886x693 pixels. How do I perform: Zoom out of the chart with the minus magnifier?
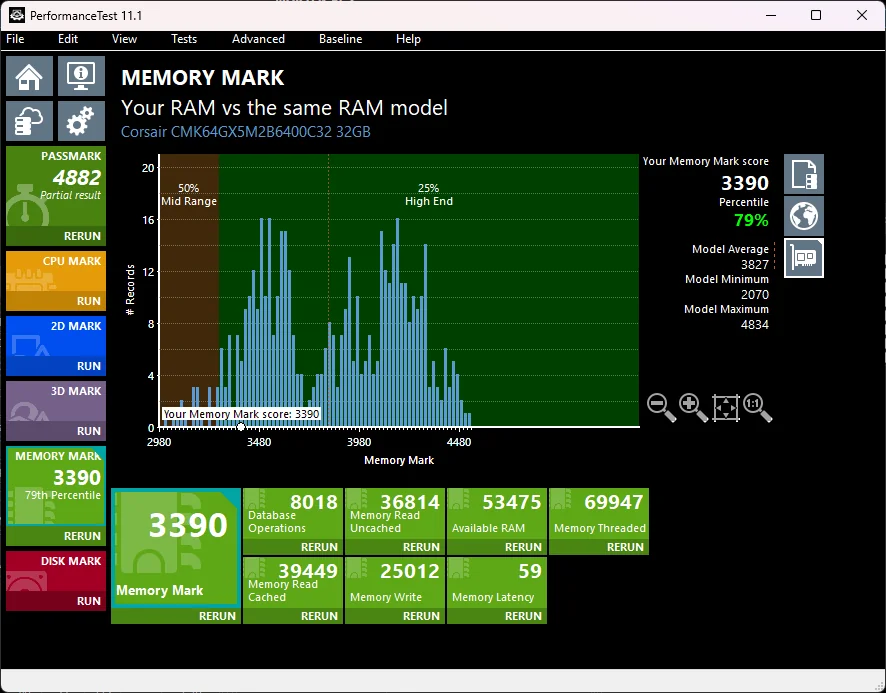[661, 408]
